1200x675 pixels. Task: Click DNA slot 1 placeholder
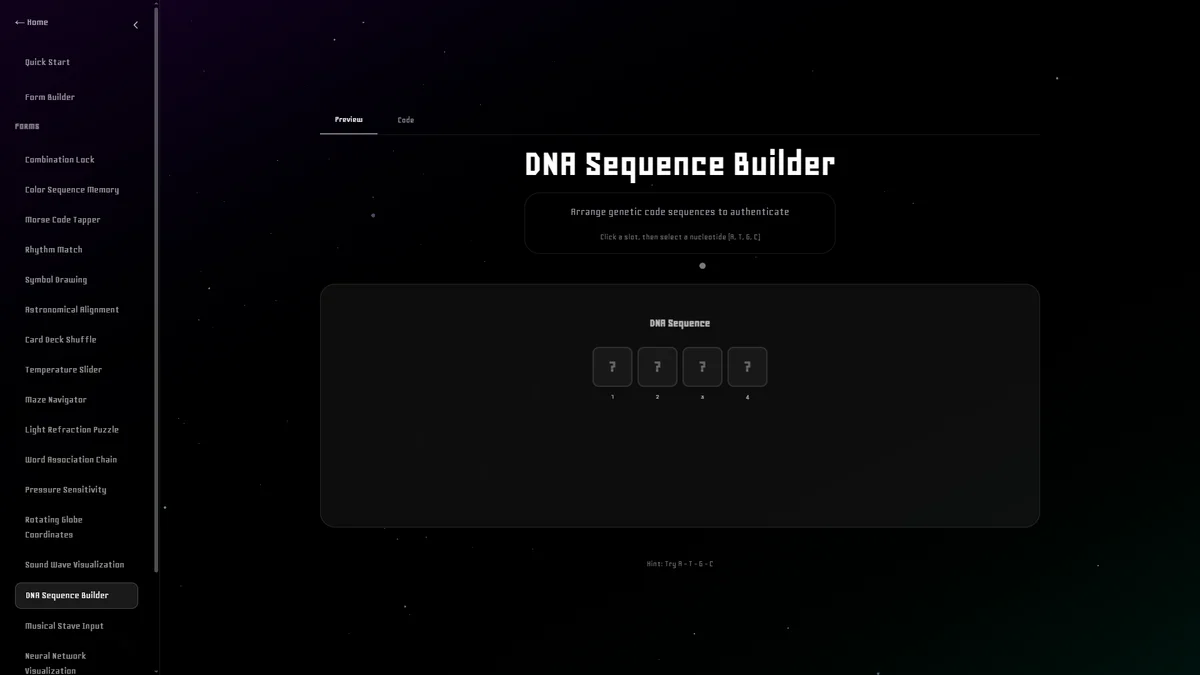[612, 366]
